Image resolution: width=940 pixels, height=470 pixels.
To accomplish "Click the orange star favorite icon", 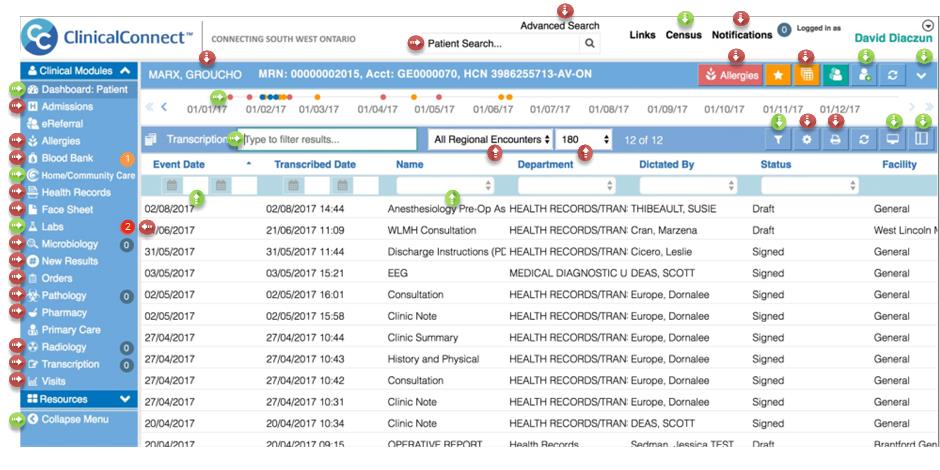I will pyautogui.click(x=778, y=75).
